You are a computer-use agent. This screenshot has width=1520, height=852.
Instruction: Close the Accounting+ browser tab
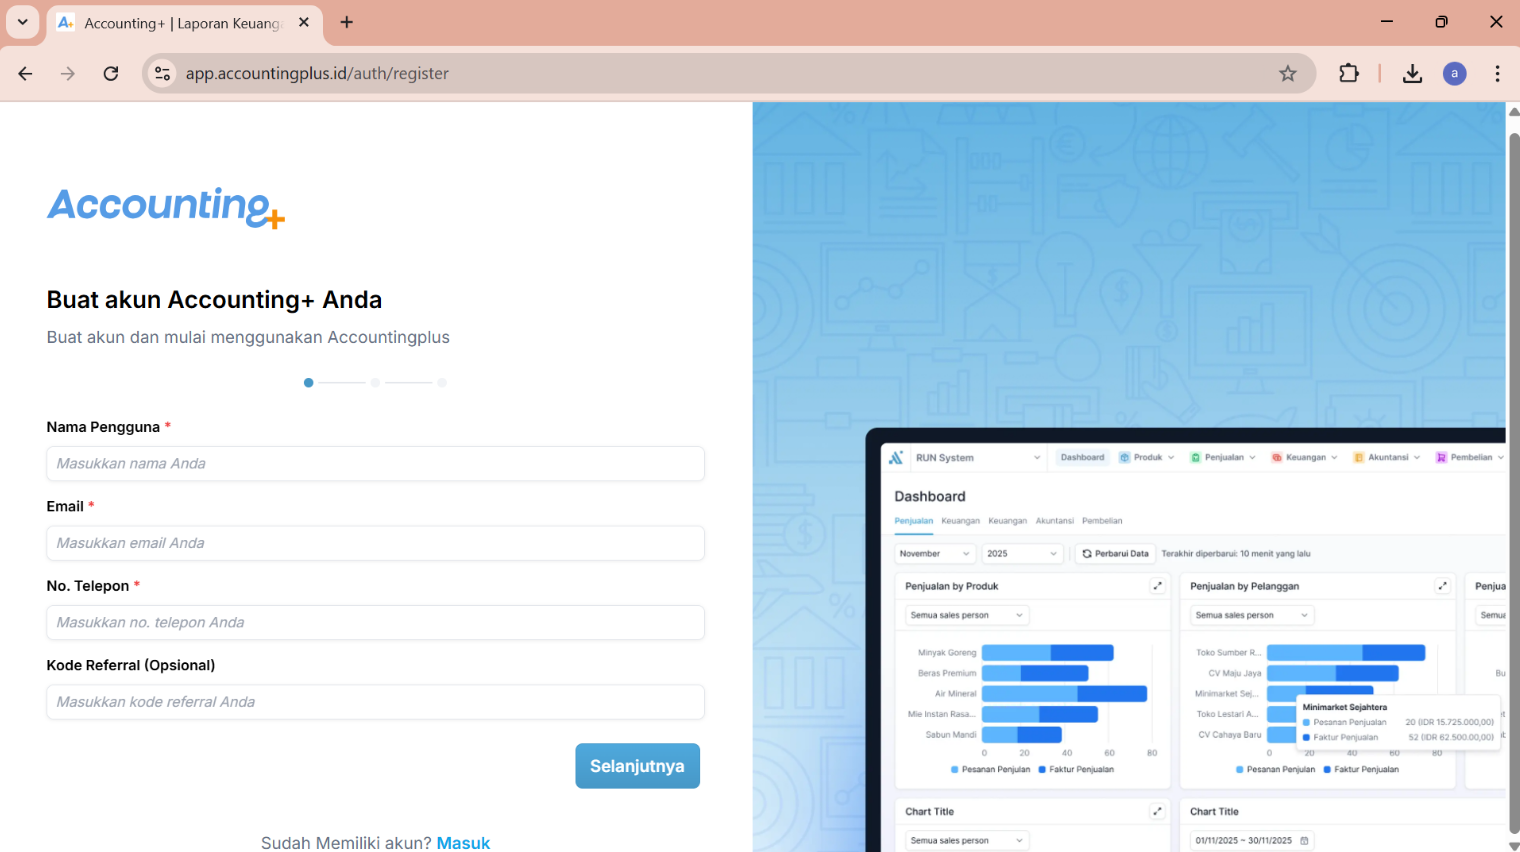[x=304, y=22]
